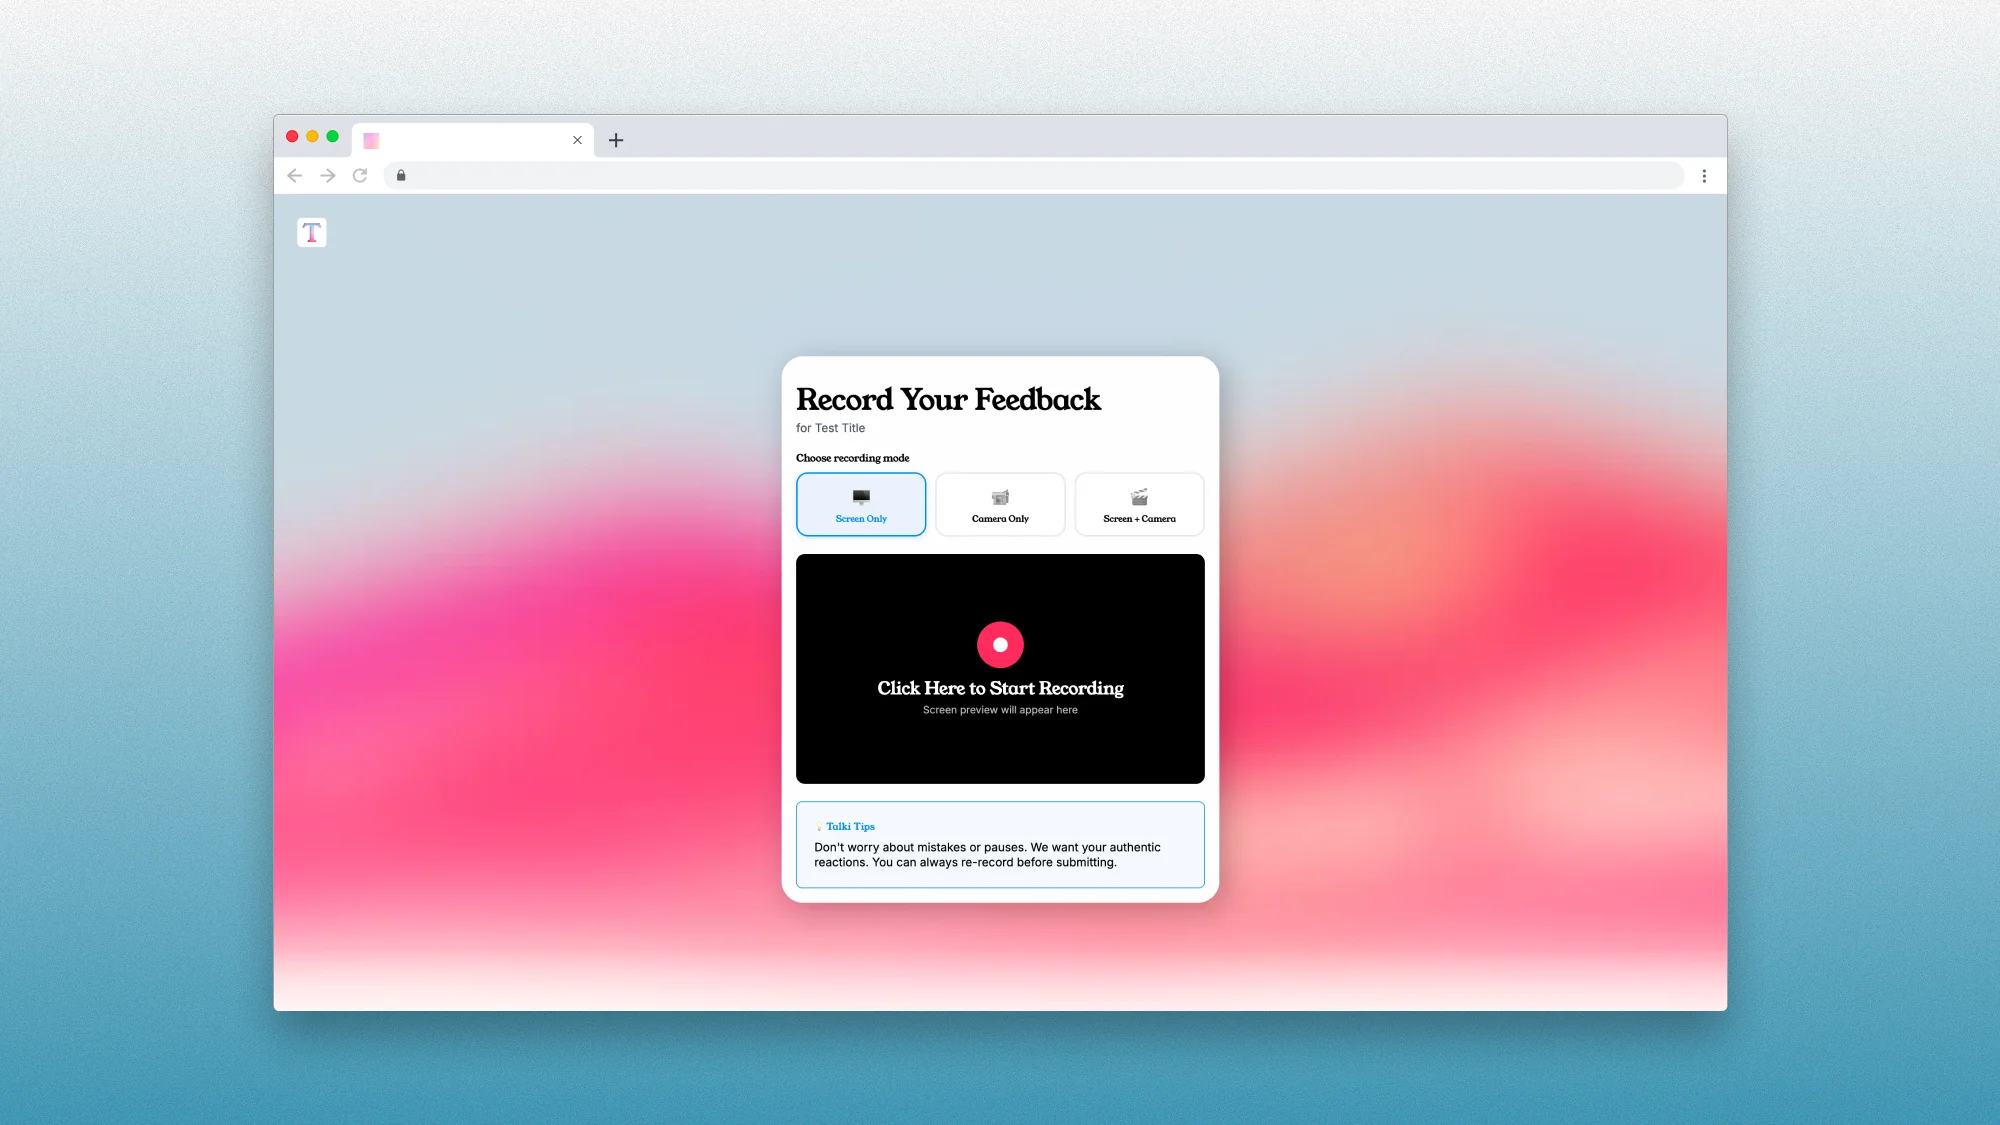The width and height of the screenshot is (2000, 1125).
Task: Open the browser three-dot menu
Action: tap(1704, 176)
